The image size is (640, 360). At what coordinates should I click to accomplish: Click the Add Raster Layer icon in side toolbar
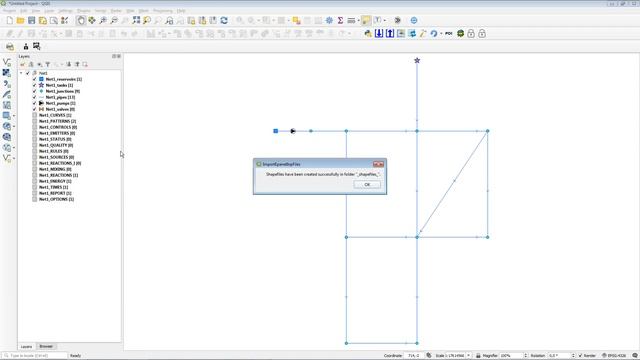pyautogui.click(x=7, y=73)
